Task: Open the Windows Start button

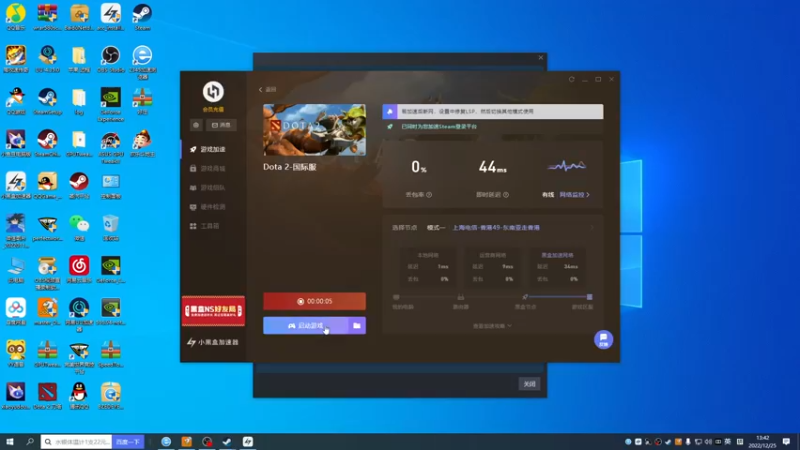Action: 10,442
